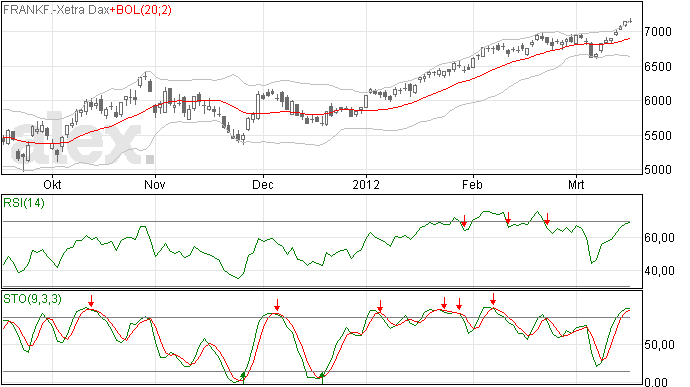Image resolution: width=690 pixels, height=387 pixels.
Task: Click the 5000 price axis value
Action: point(658,170)
